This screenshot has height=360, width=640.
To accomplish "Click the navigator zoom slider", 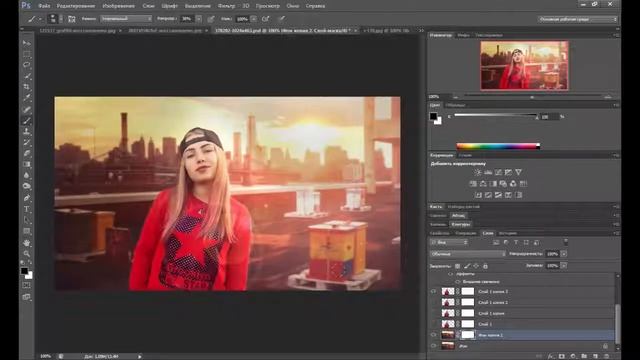I will [532, 97].
